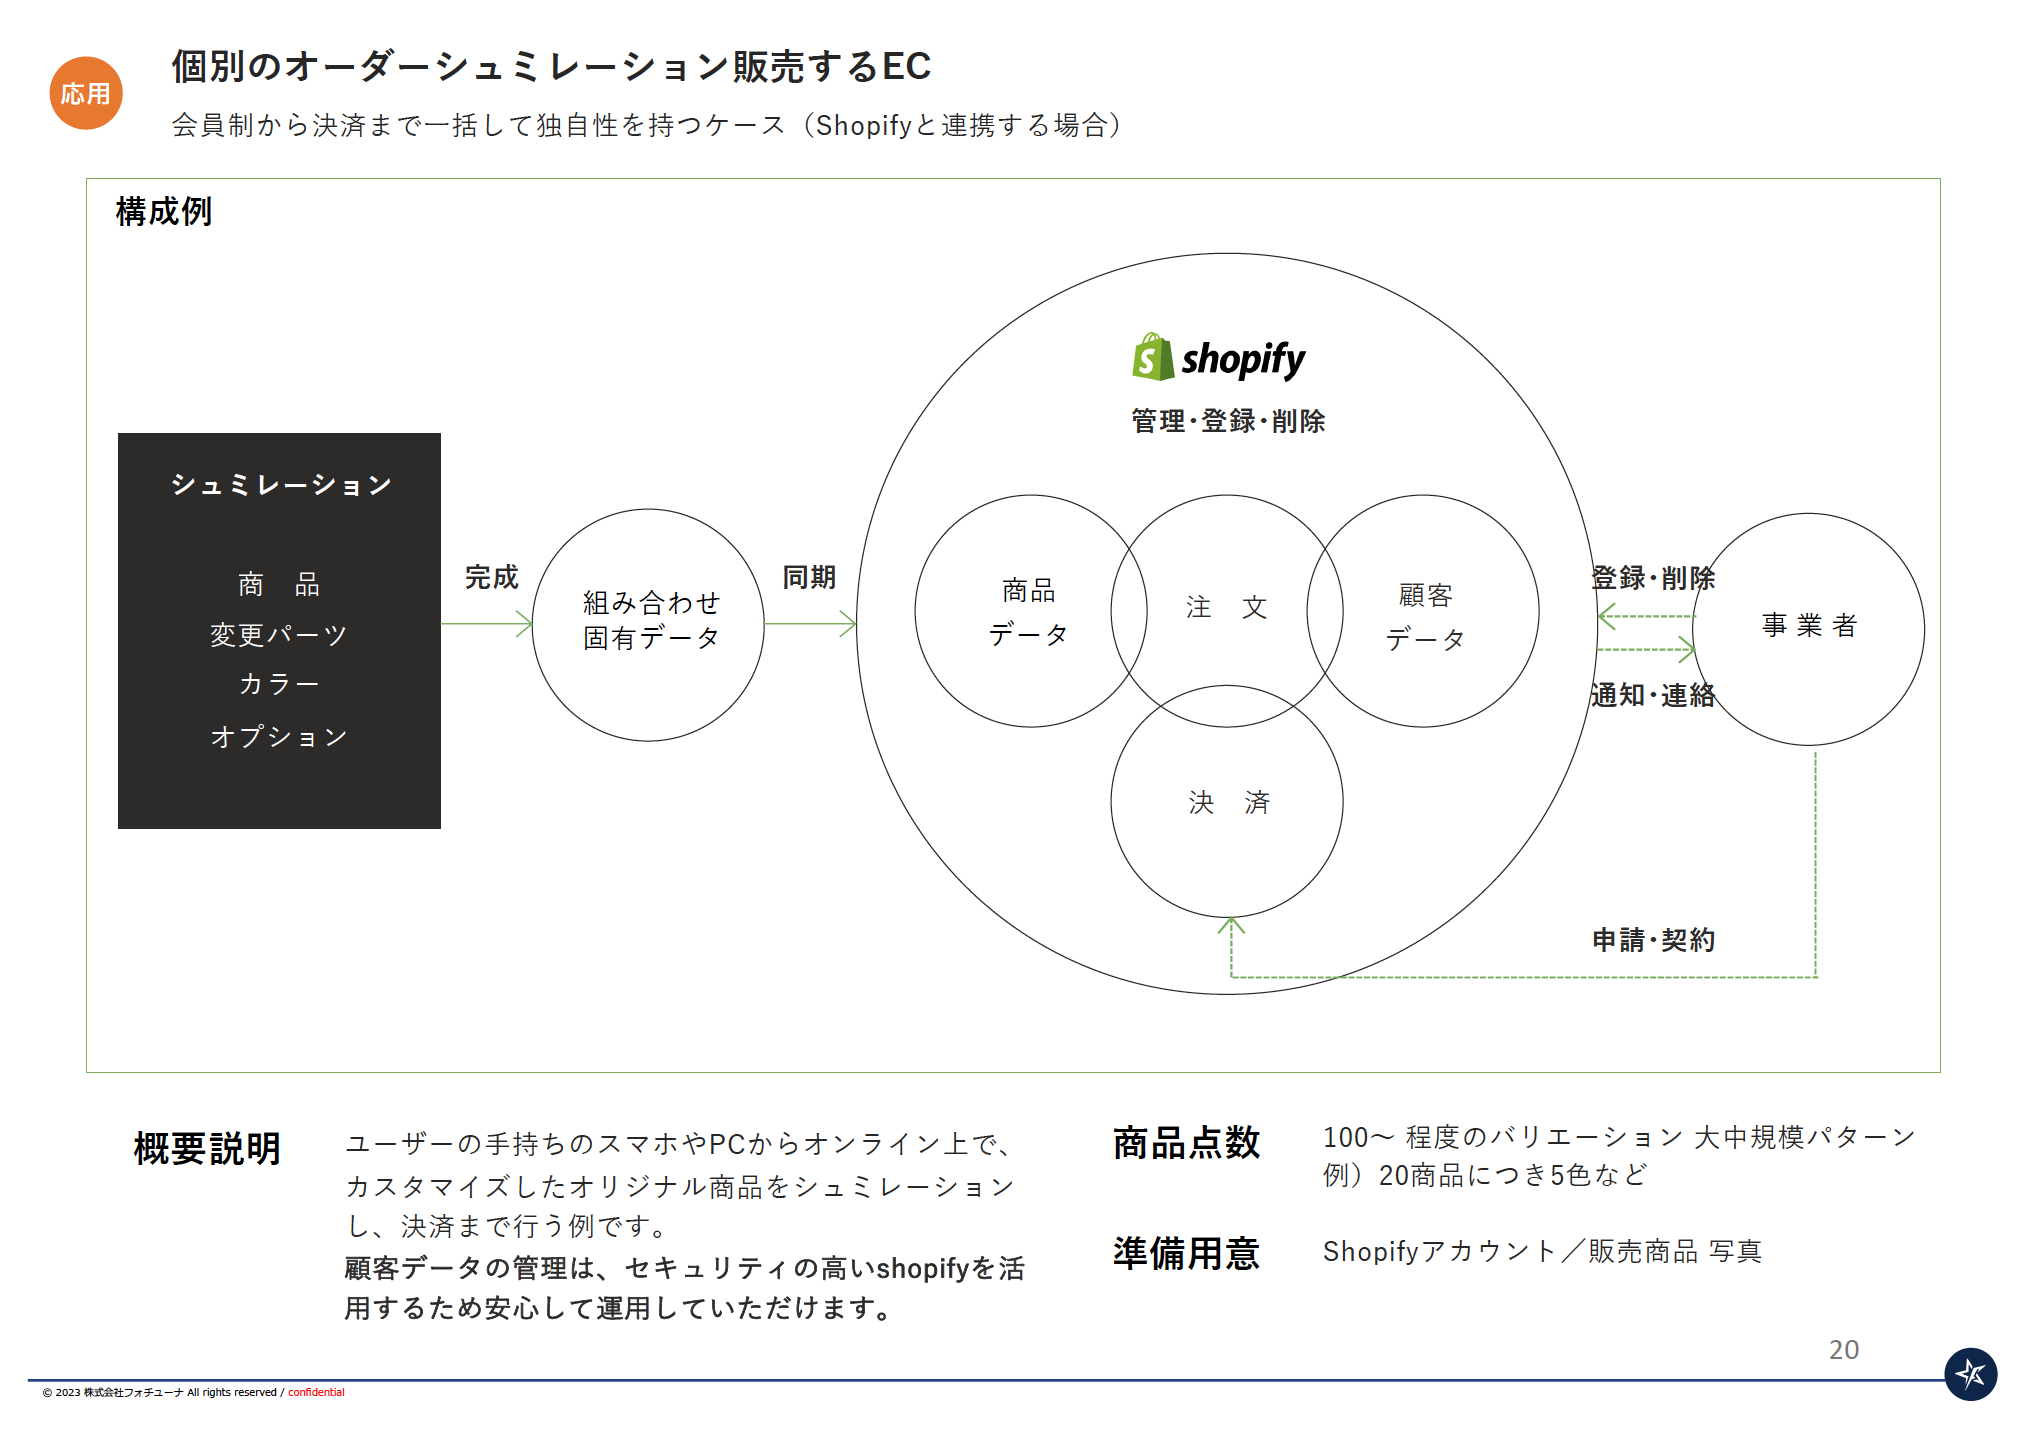Image resolution: width=2026 pixels, height=1432 pixels.
Task: Click dashed arrowhead pointing up to 決済
Action: point(1231,926)
